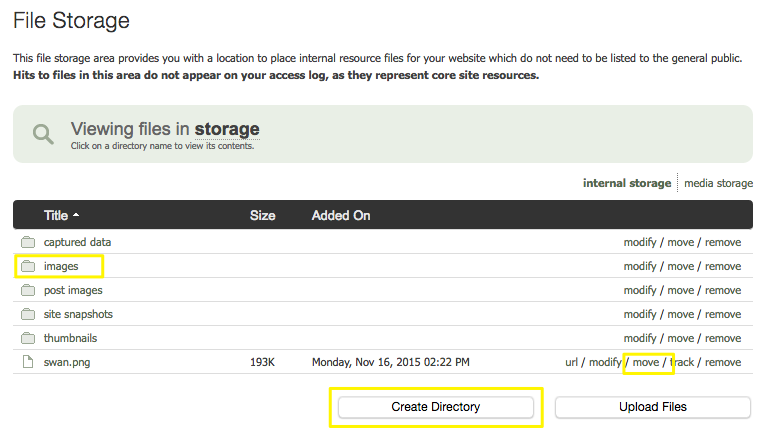Click the magnifying glass search icon

(43, 134)
